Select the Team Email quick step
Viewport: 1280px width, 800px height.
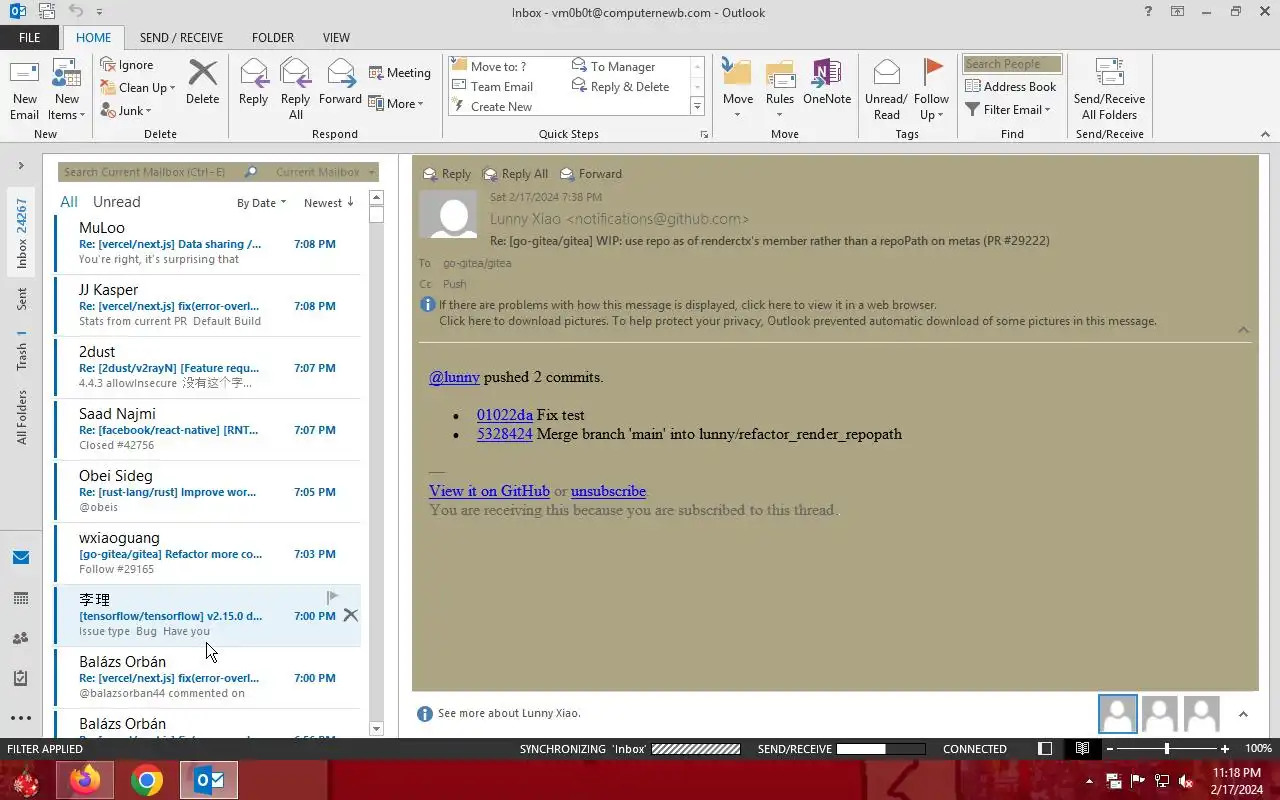493,87
